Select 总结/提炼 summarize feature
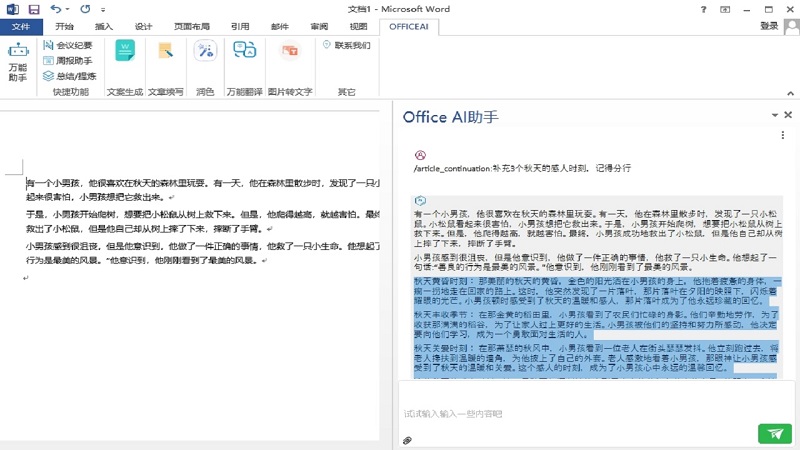The image size is (800, 450). [68, 75]
